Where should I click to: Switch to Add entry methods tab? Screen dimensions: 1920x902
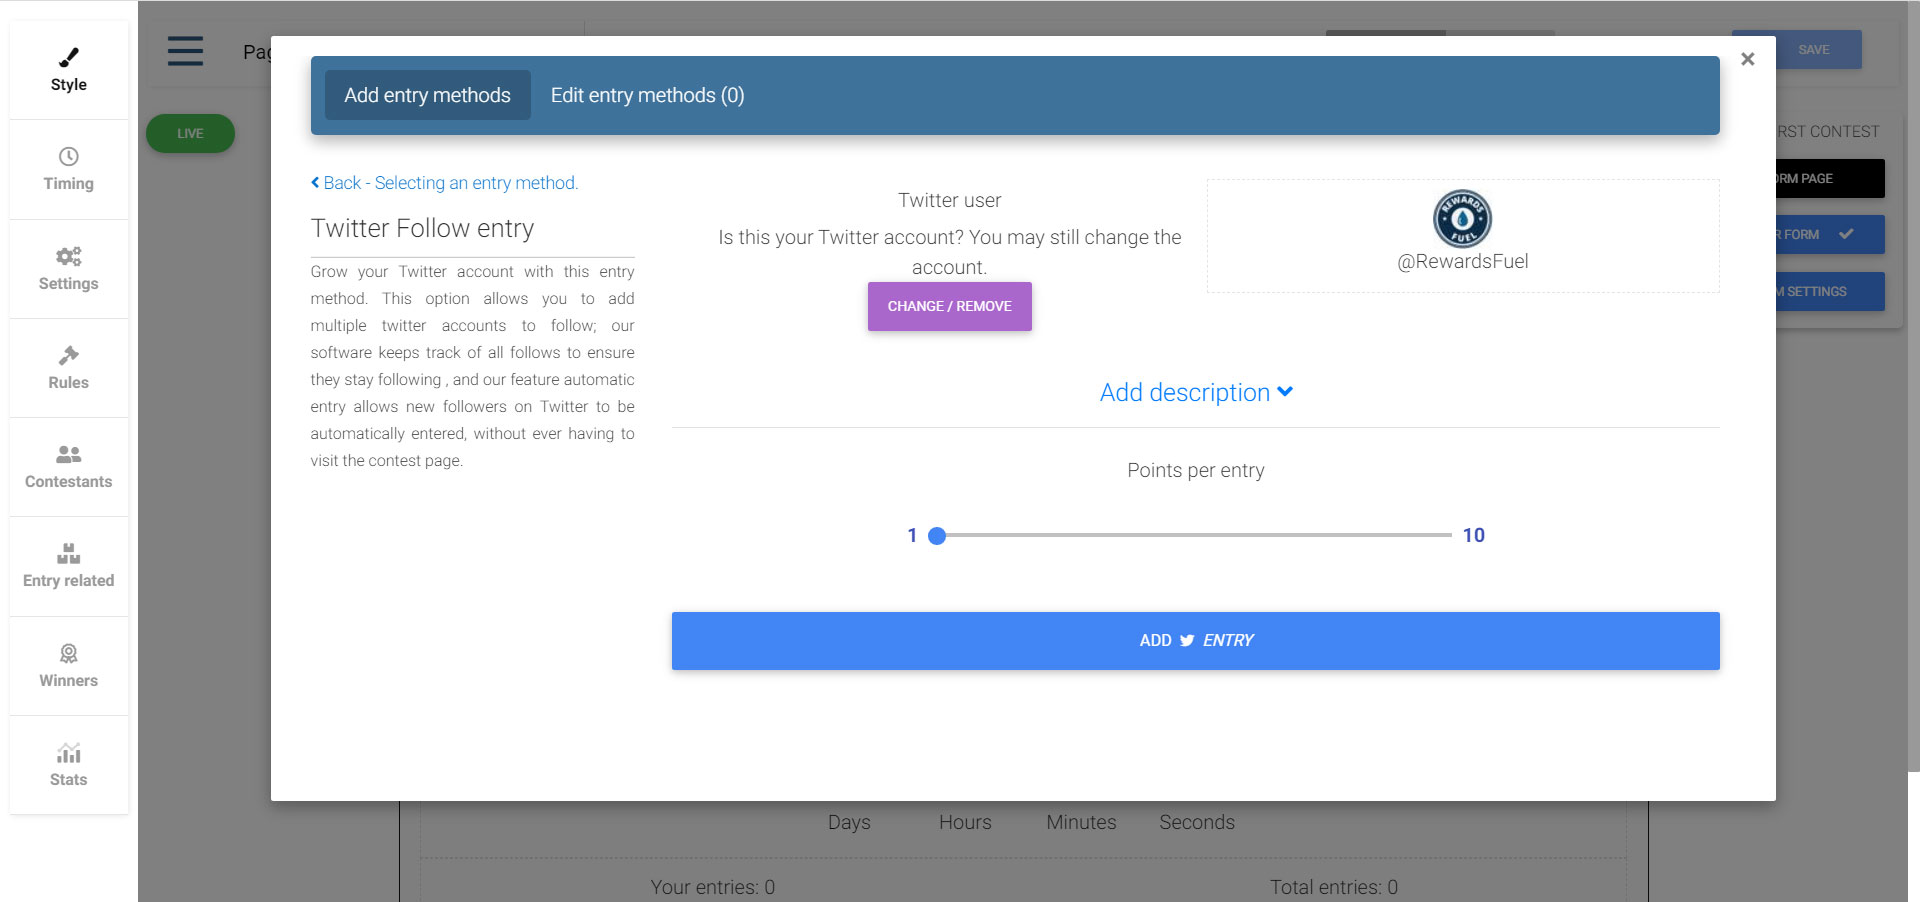(x=427, y=95)
